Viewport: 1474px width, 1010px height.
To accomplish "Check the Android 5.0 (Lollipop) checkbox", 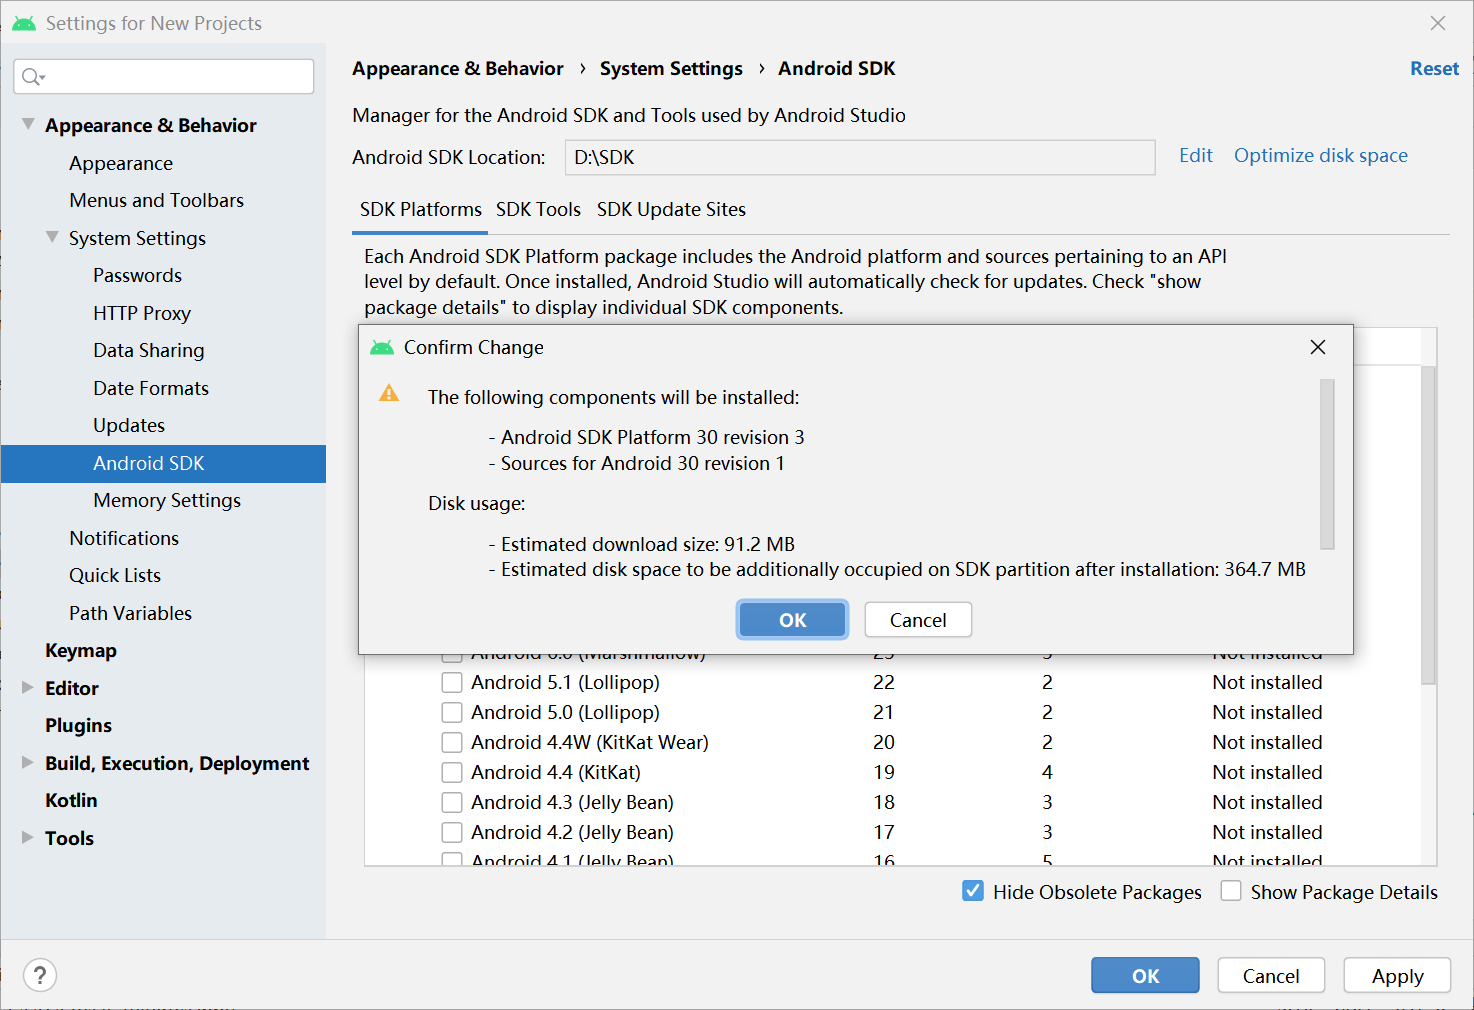I will [452, 712].
